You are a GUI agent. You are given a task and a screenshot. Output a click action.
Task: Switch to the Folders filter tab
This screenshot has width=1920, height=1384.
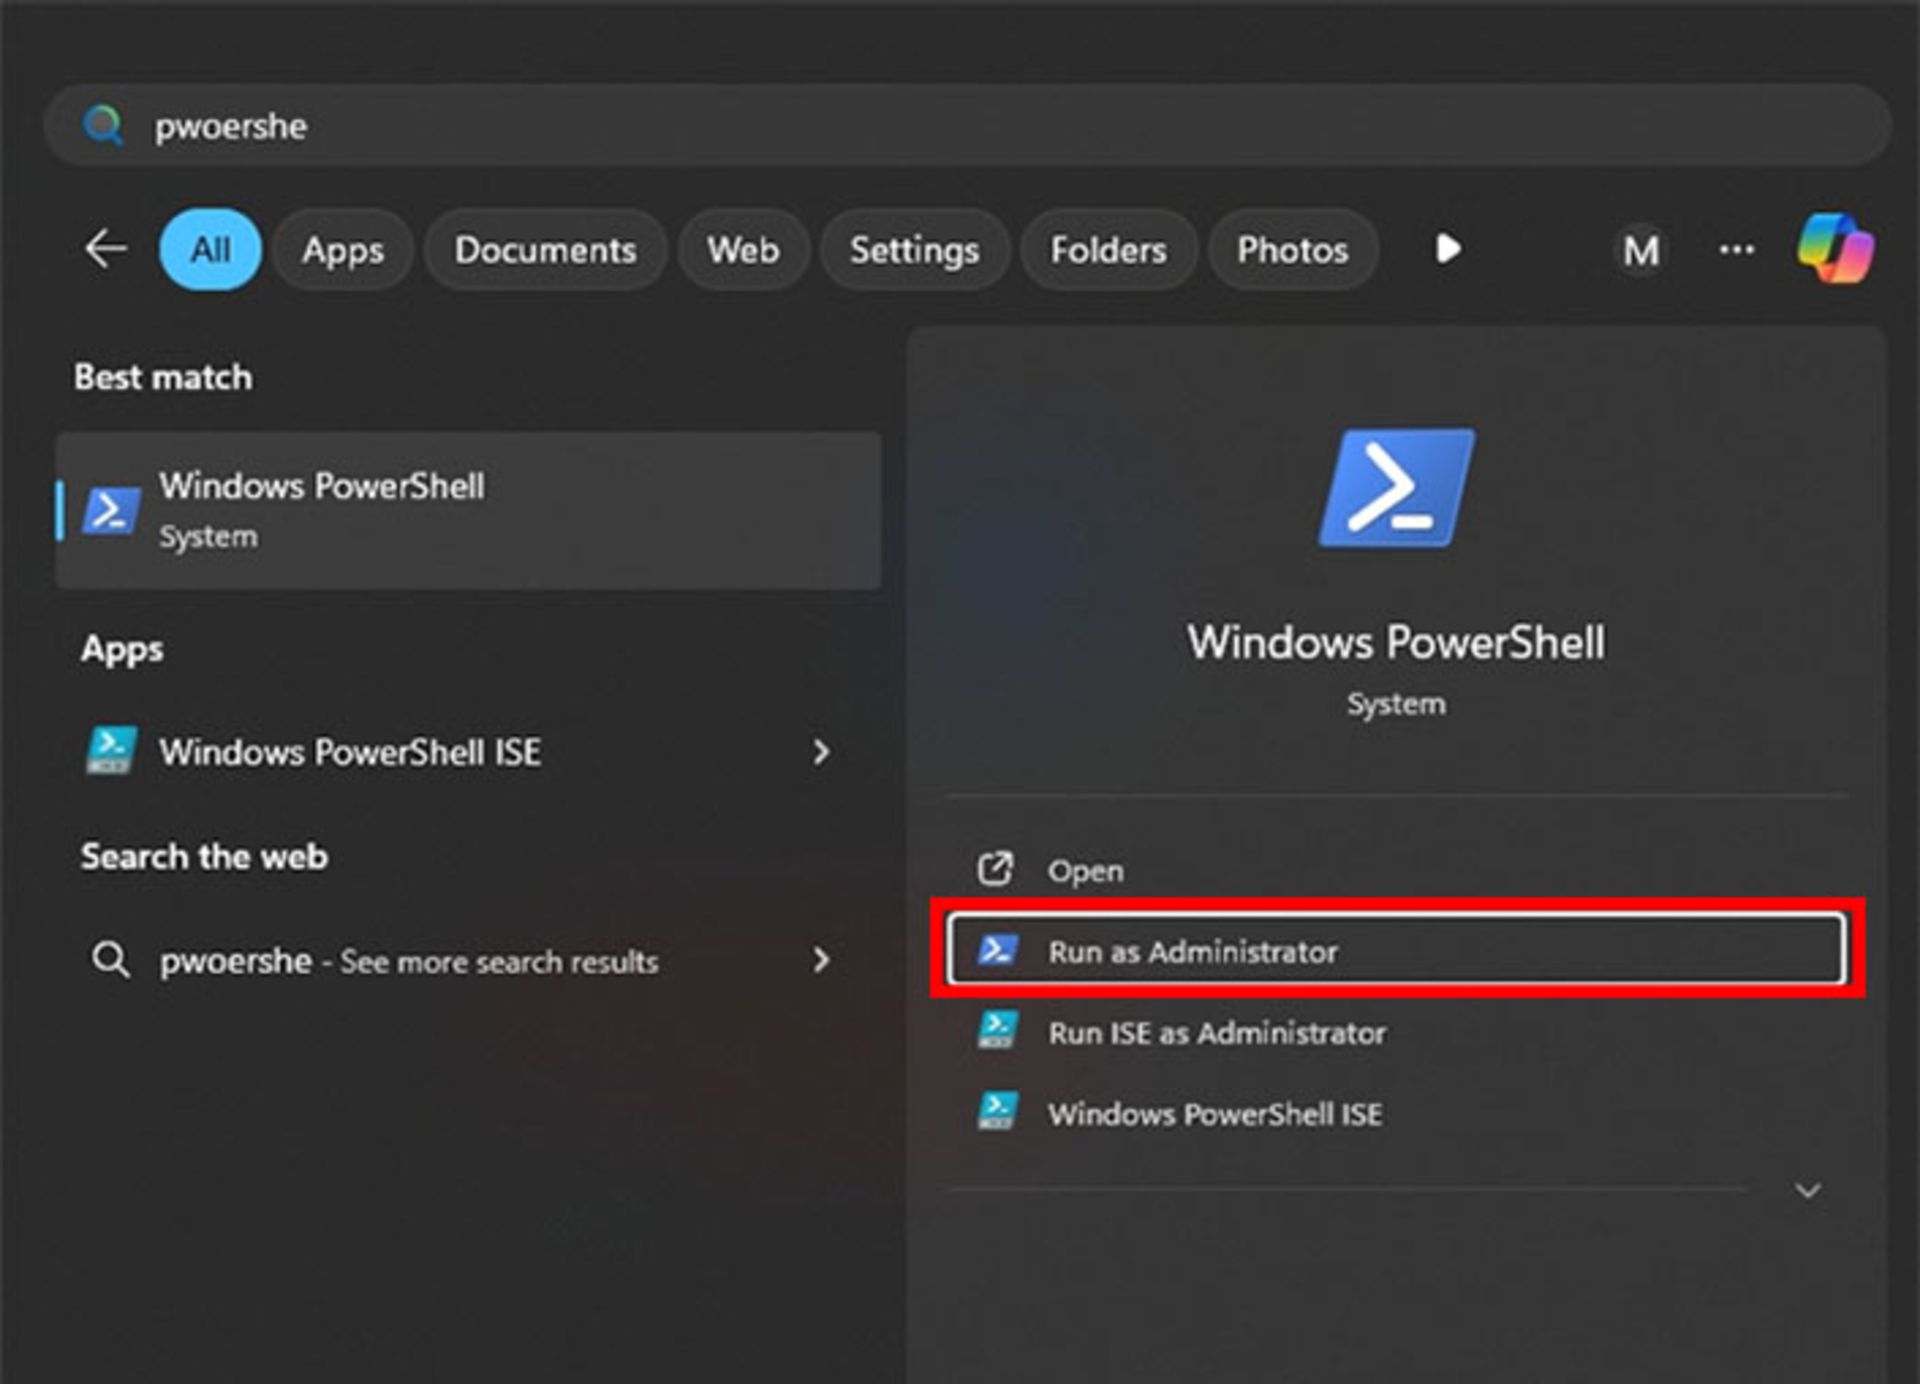(1108, 249)
